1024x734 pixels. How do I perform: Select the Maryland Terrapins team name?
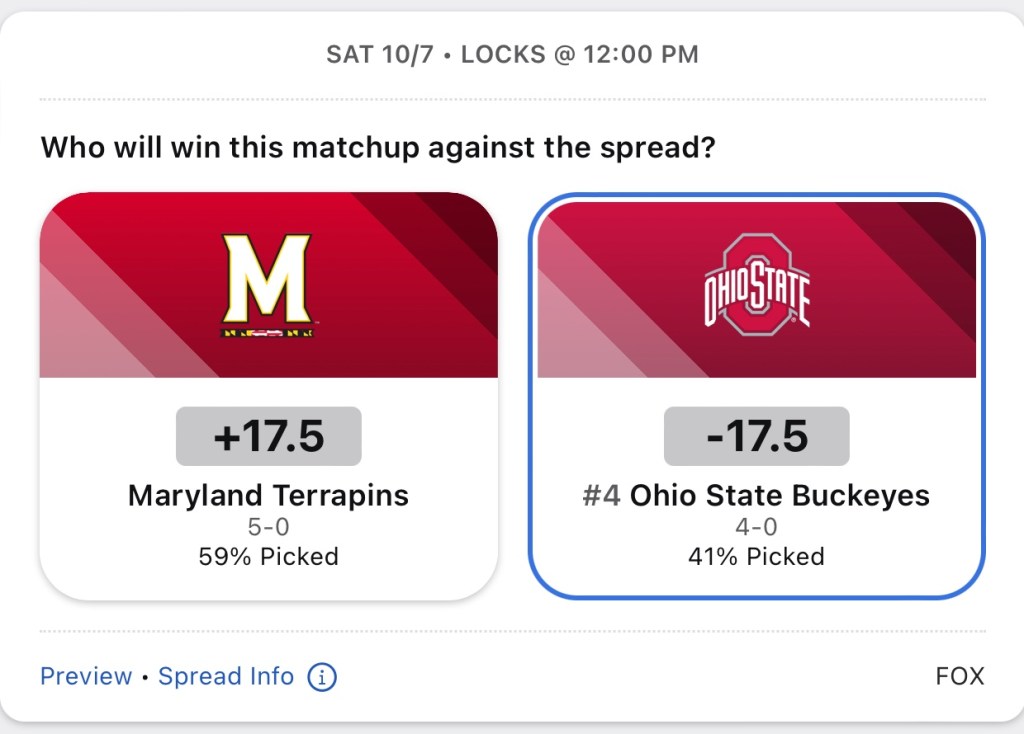[x=268, y=495]
